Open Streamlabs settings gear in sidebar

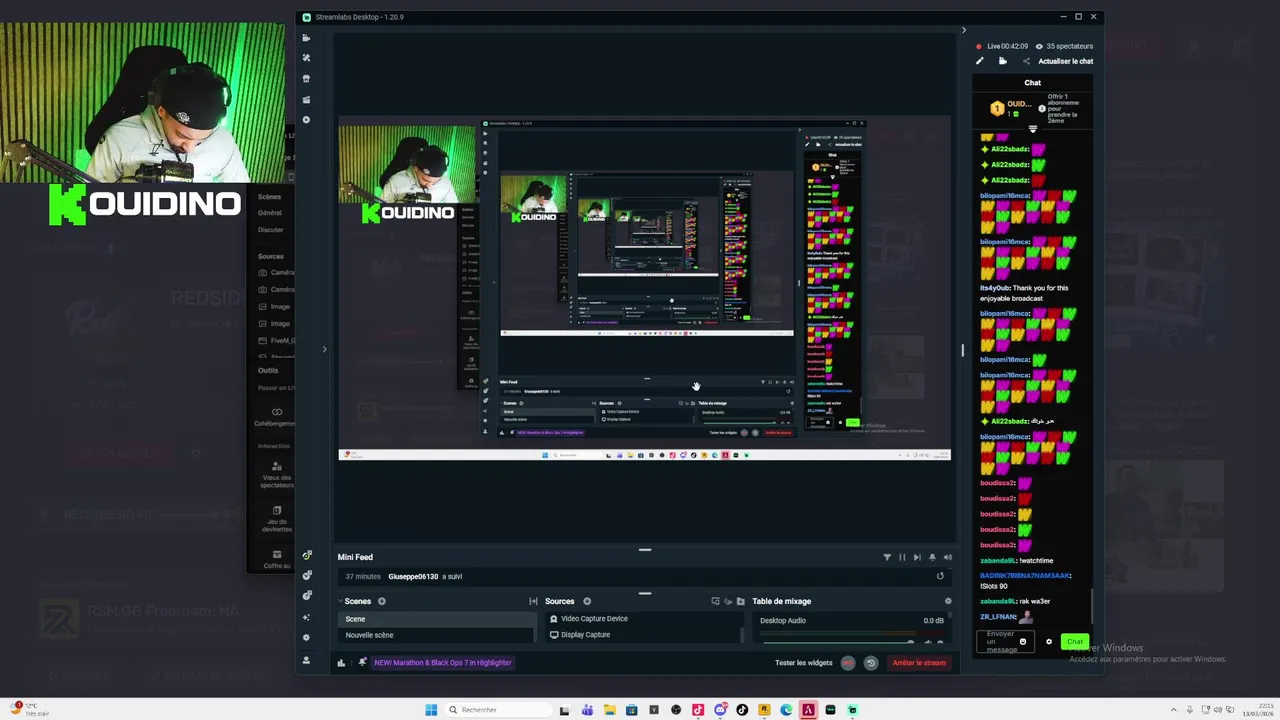[306, 637]
